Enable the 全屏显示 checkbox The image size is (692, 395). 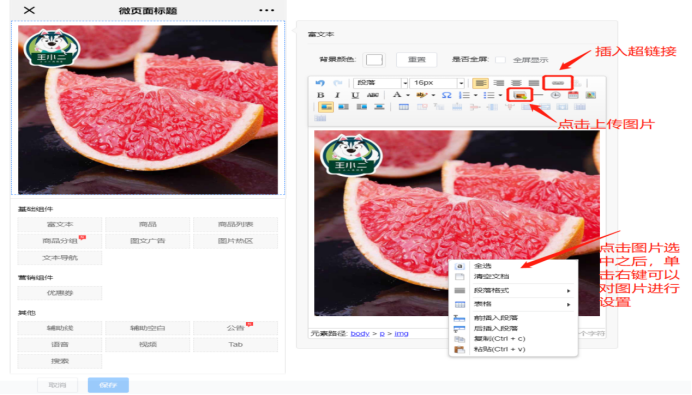[500, 60]
